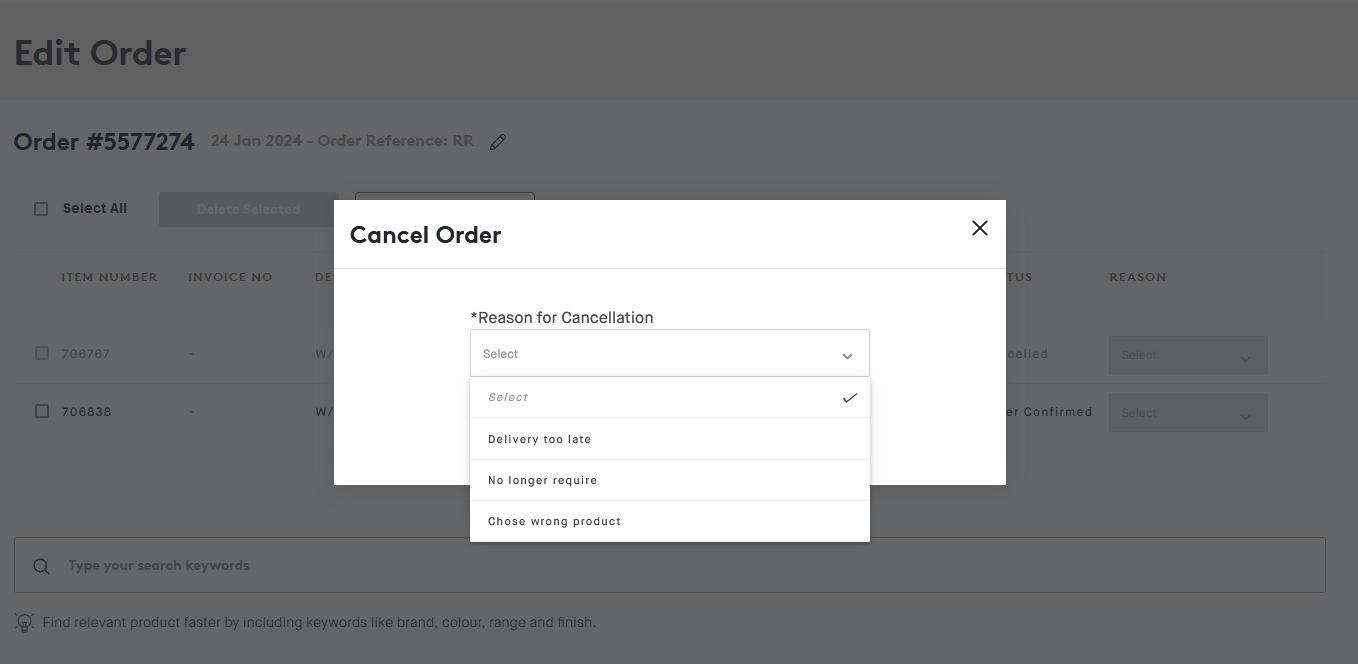
Task: Choose the Chose wrong product option
Action: tap(555, 521)
